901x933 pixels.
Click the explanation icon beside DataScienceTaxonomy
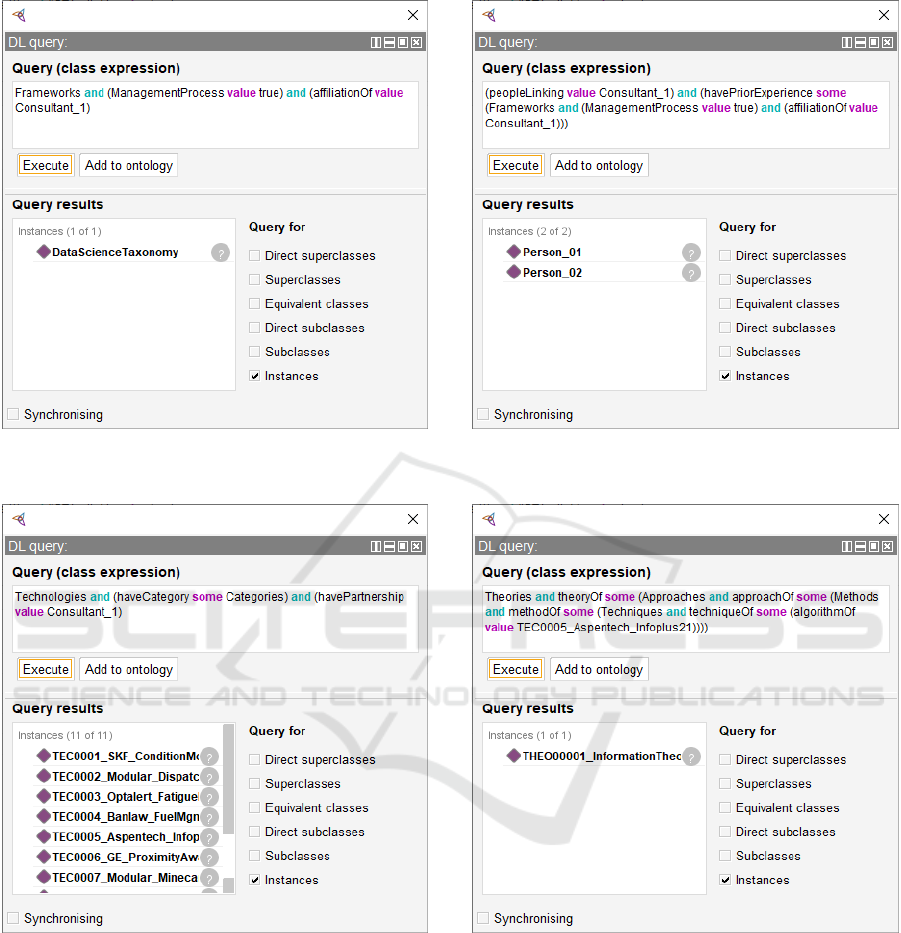click(220, 253)
